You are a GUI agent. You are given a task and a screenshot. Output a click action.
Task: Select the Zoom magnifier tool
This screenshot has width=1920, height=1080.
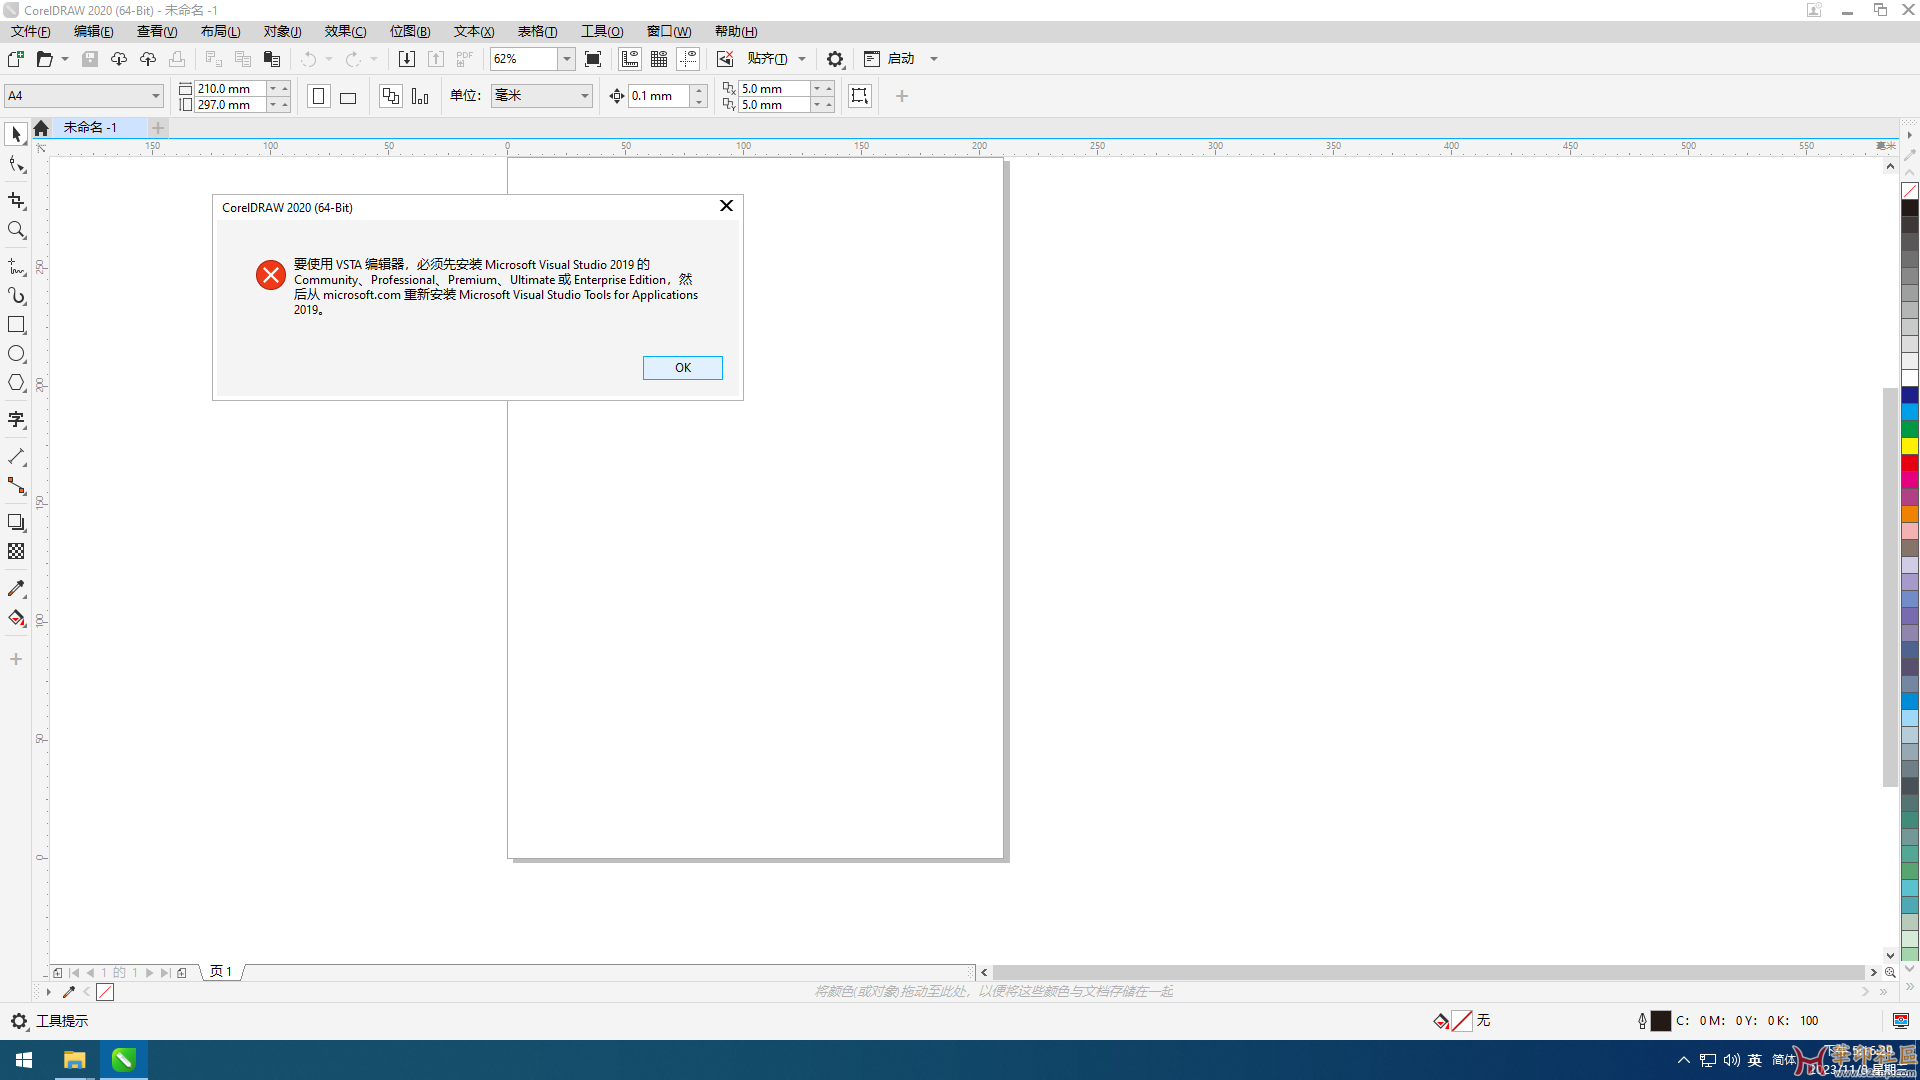(16, 230)
